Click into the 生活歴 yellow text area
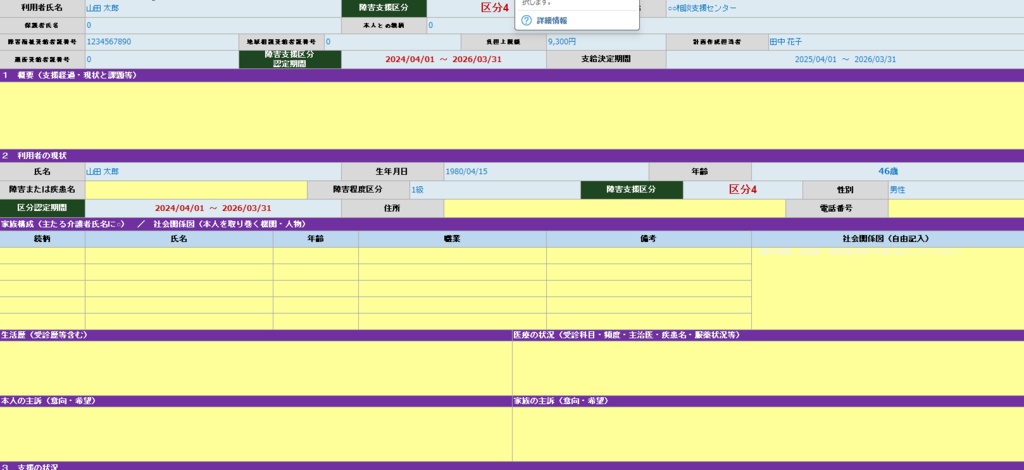The image size is (1024, 470). pyautogui.click(x=256, y=368)
